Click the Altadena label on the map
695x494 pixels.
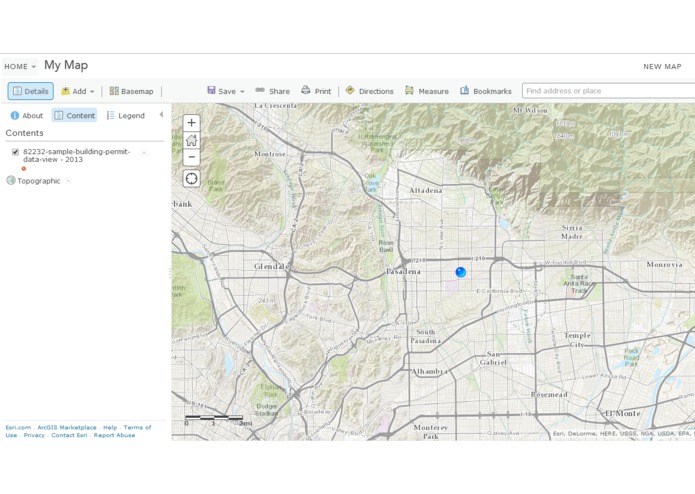426,190
